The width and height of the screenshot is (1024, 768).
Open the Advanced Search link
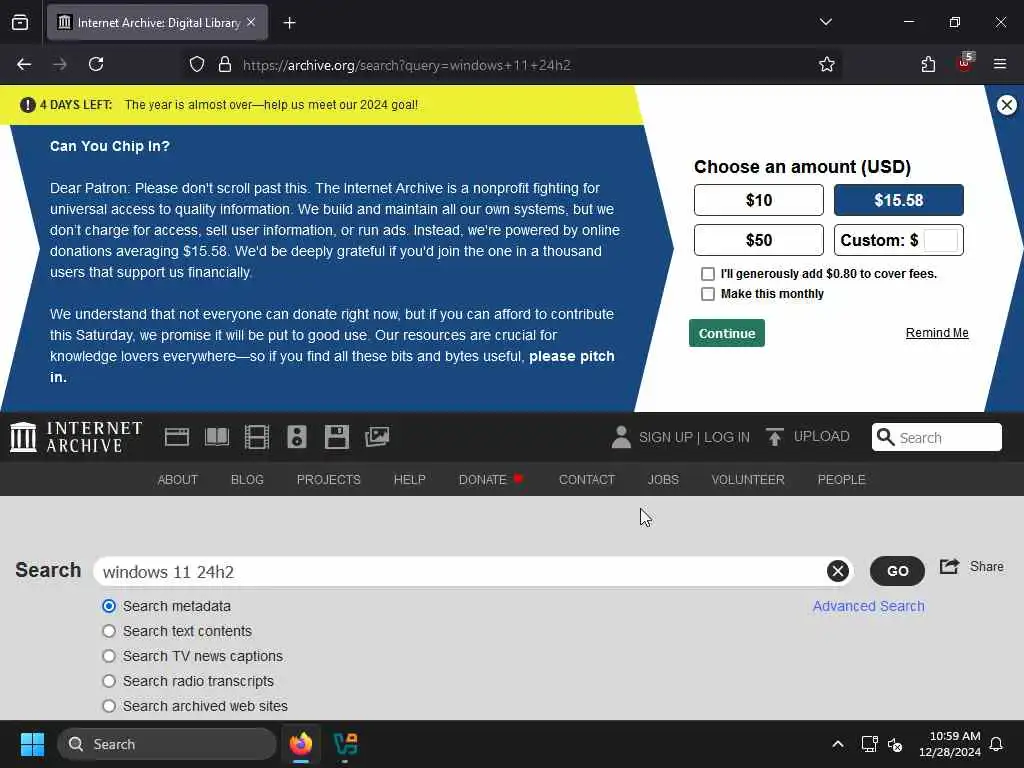tap(869, 606)
